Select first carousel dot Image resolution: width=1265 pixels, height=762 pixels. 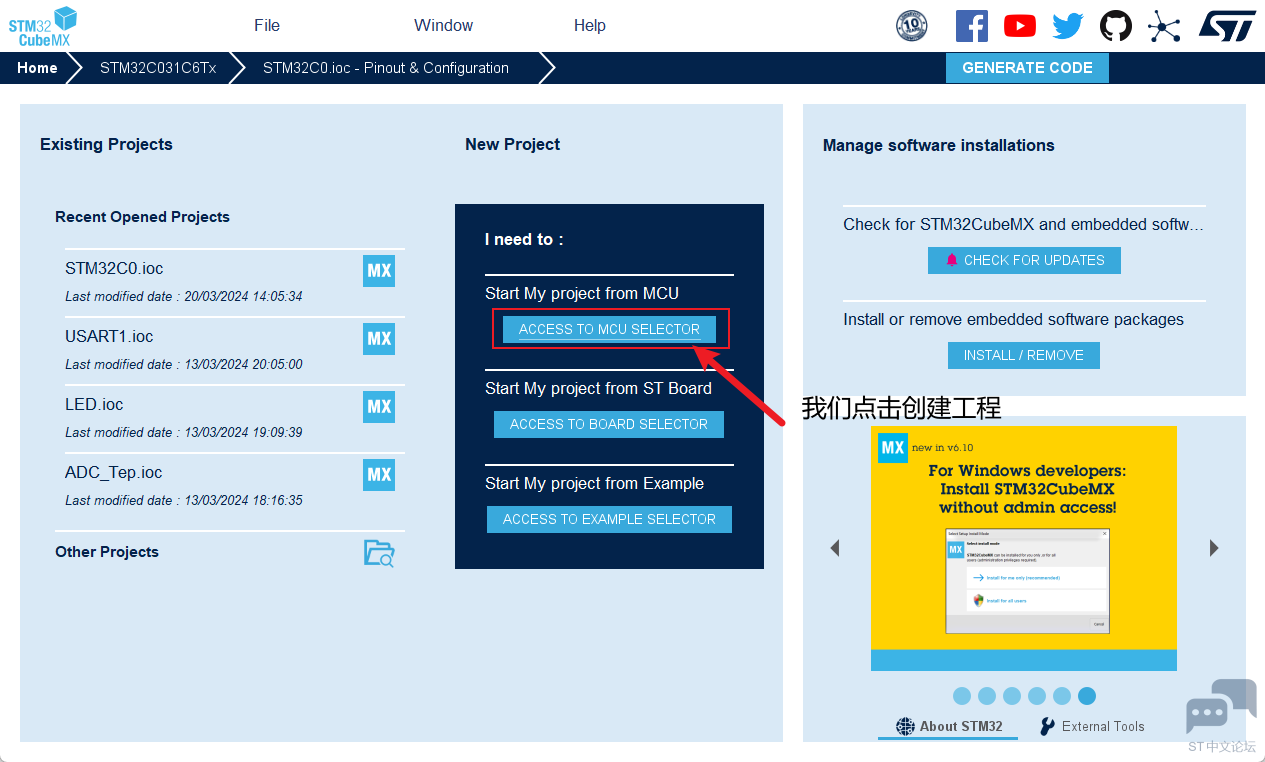[x=962, y=696]
